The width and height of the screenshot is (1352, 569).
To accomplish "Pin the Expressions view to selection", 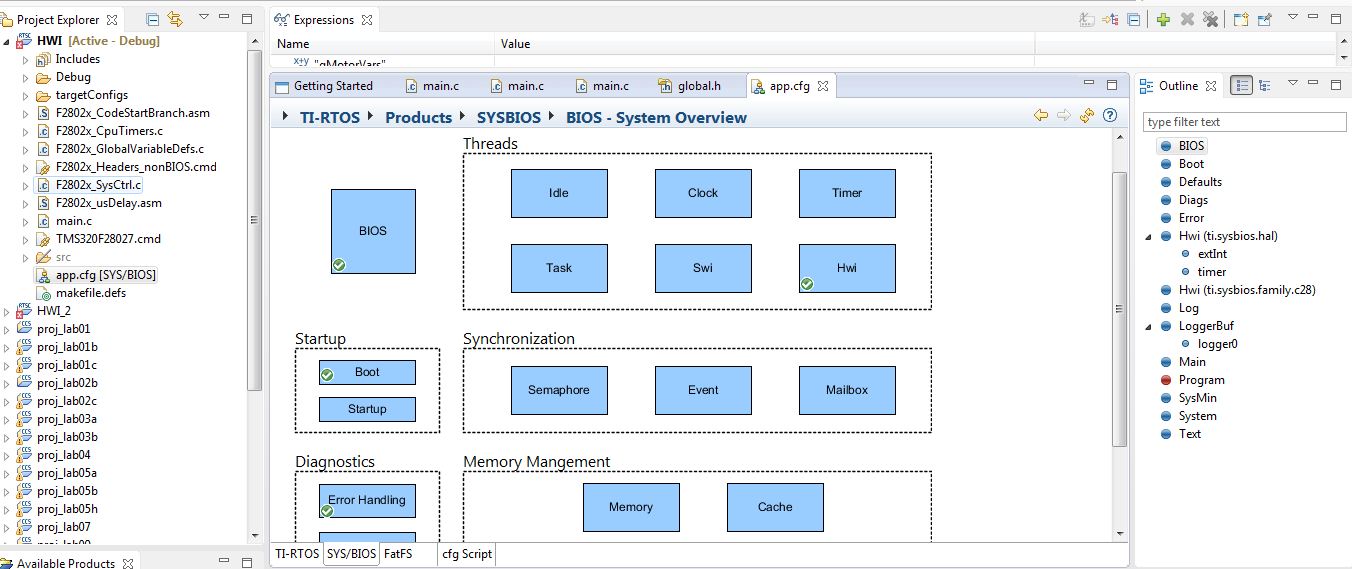I will pyautogui.click(x=1264, y=19).
